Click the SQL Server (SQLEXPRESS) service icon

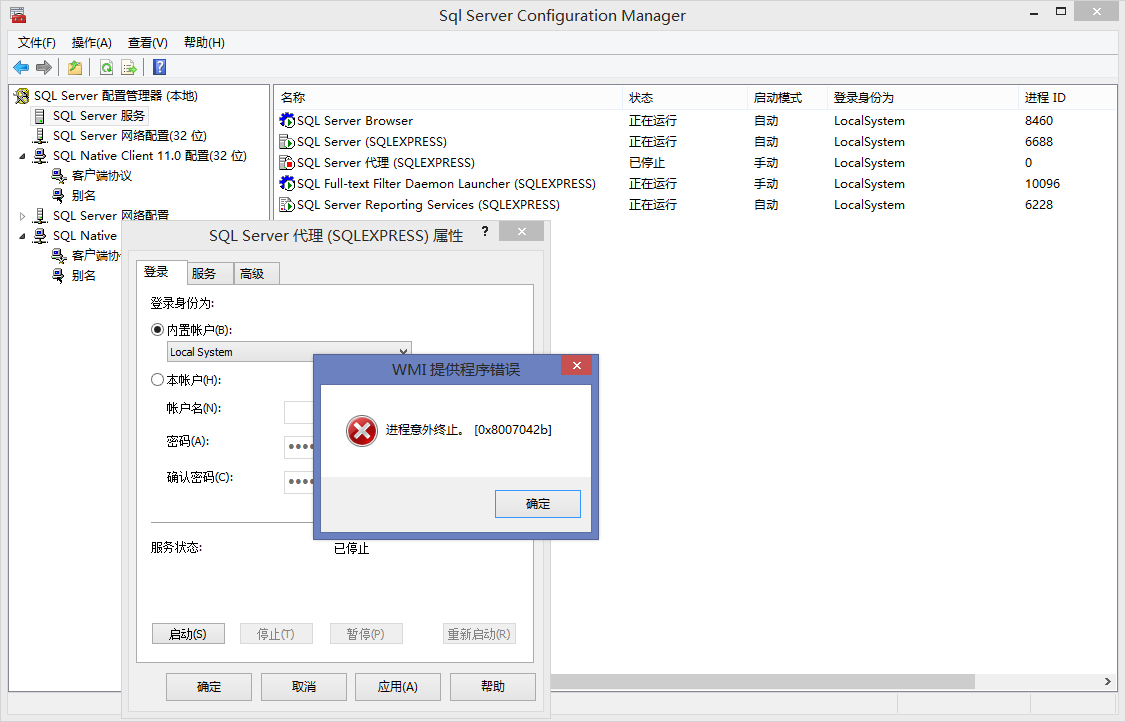tap(287, 142)
